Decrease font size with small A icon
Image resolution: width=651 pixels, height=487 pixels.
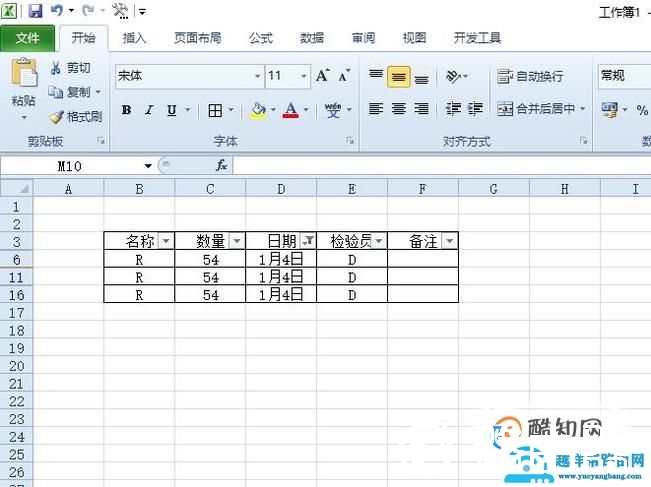[x=345, y=76]
